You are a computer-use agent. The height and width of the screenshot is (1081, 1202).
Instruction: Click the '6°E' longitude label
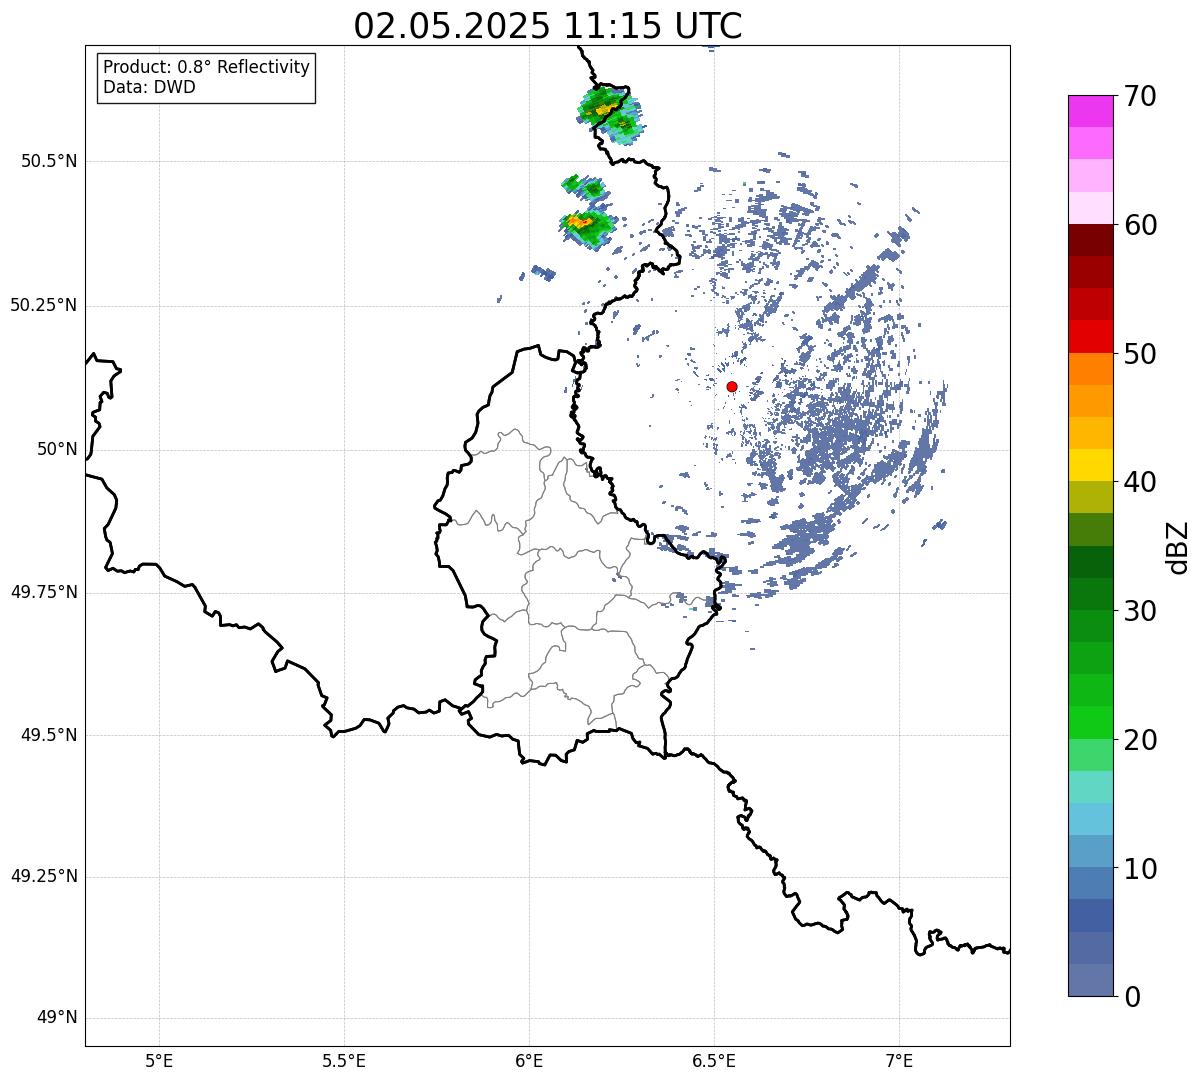tap(529, 1060)
